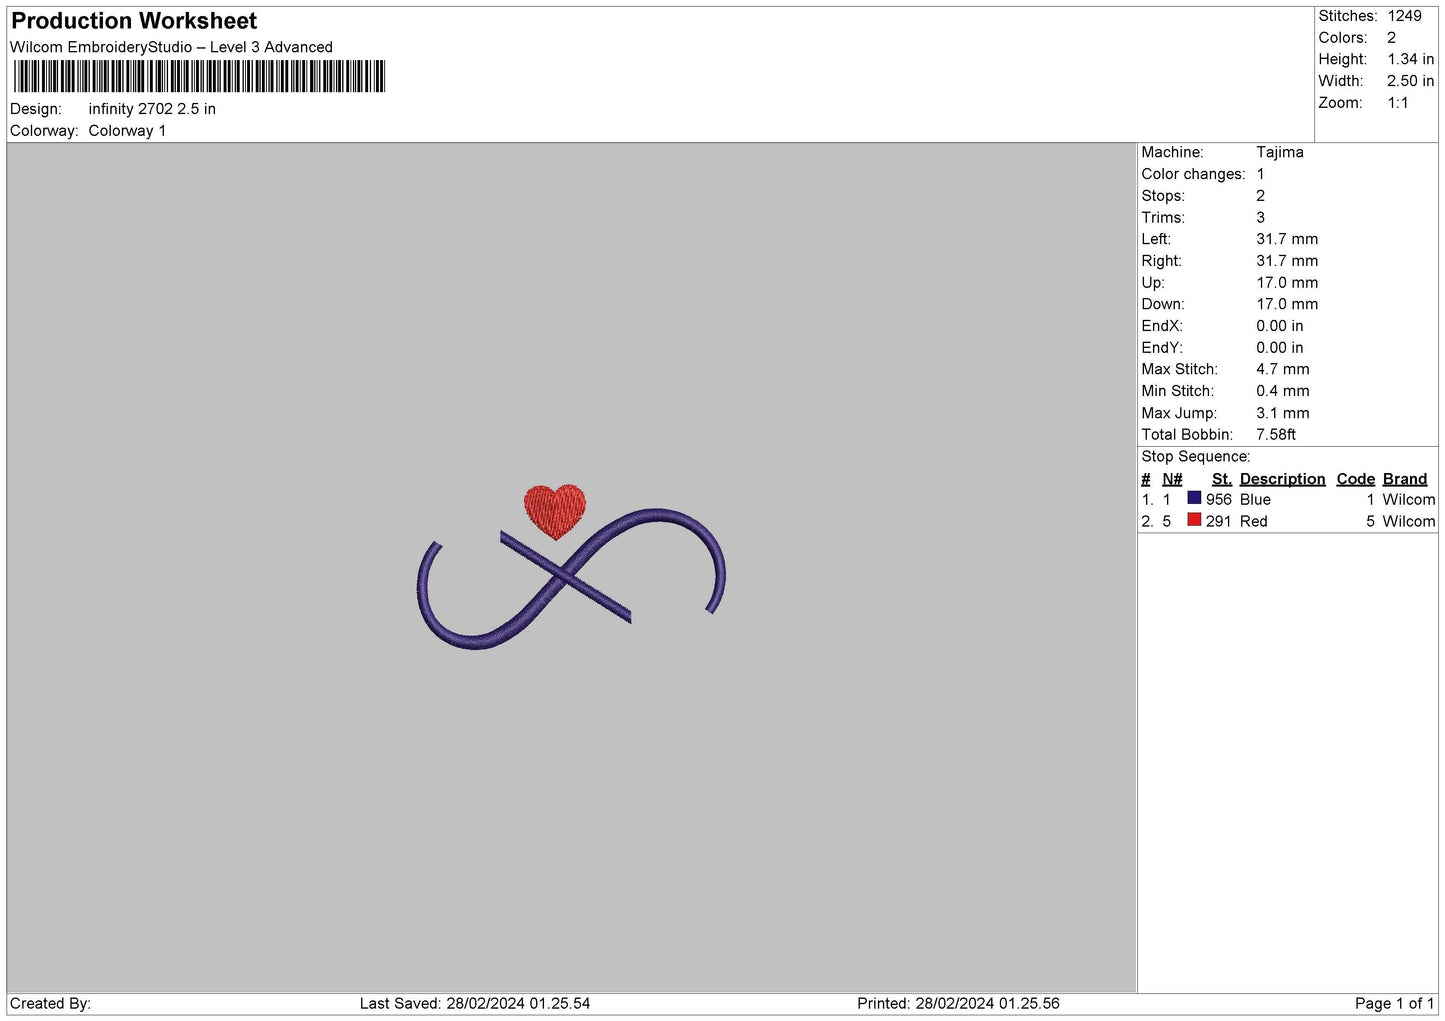Click the 'Left:' label in machine info
Image resolution: width=1445 pixels, height=1021 pixels.
pyautogui.click(x=1156, y=239)
